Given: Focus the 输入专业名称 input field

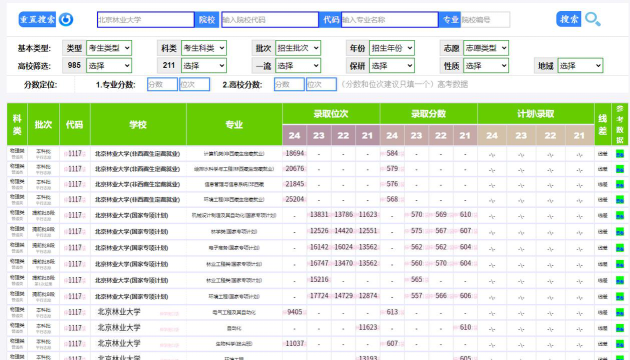Looking at the screenshot, I should pyautogui.click(x=390, y=20).
